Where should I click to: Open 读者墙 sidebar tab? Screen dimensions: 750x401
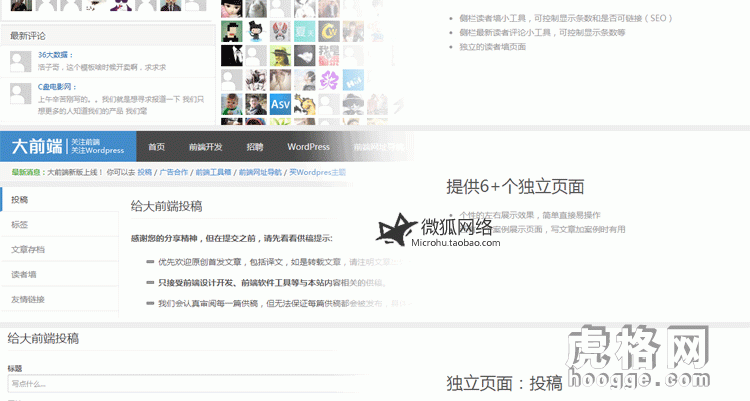[x=24, y=274]
